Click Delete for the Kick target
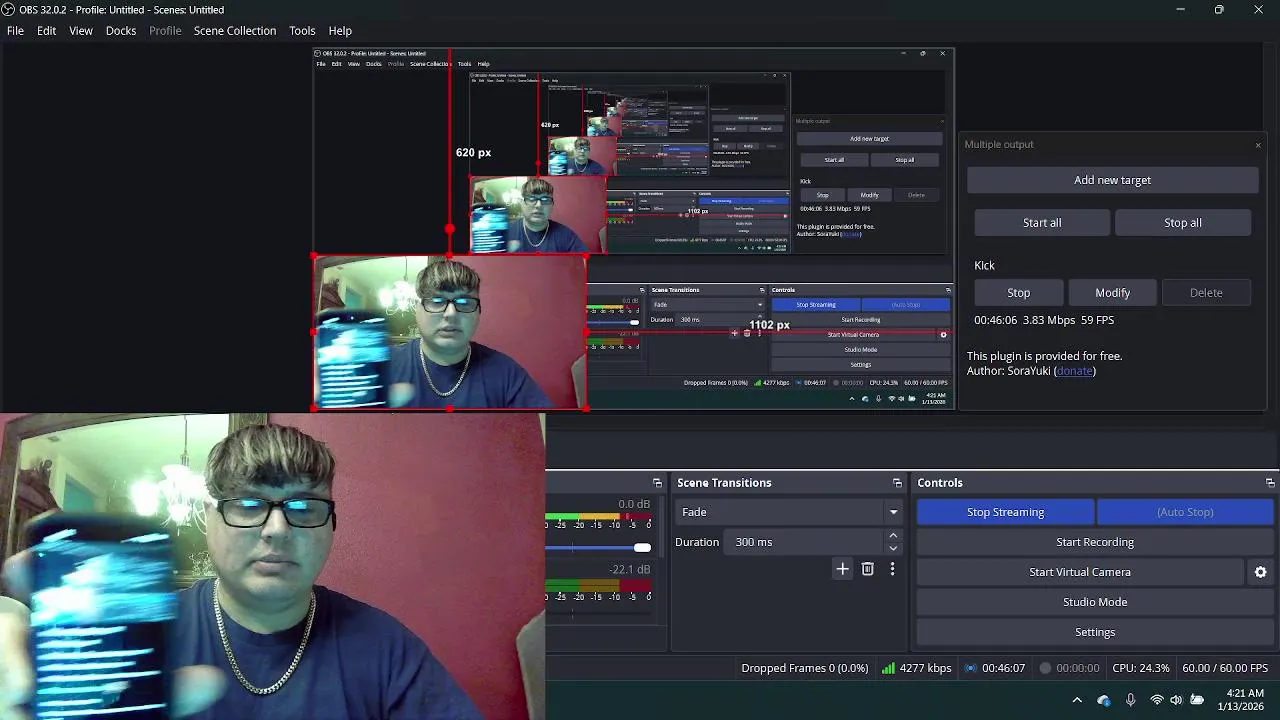This screenshot has height=720, width=1280. (x=1206, y=293)
